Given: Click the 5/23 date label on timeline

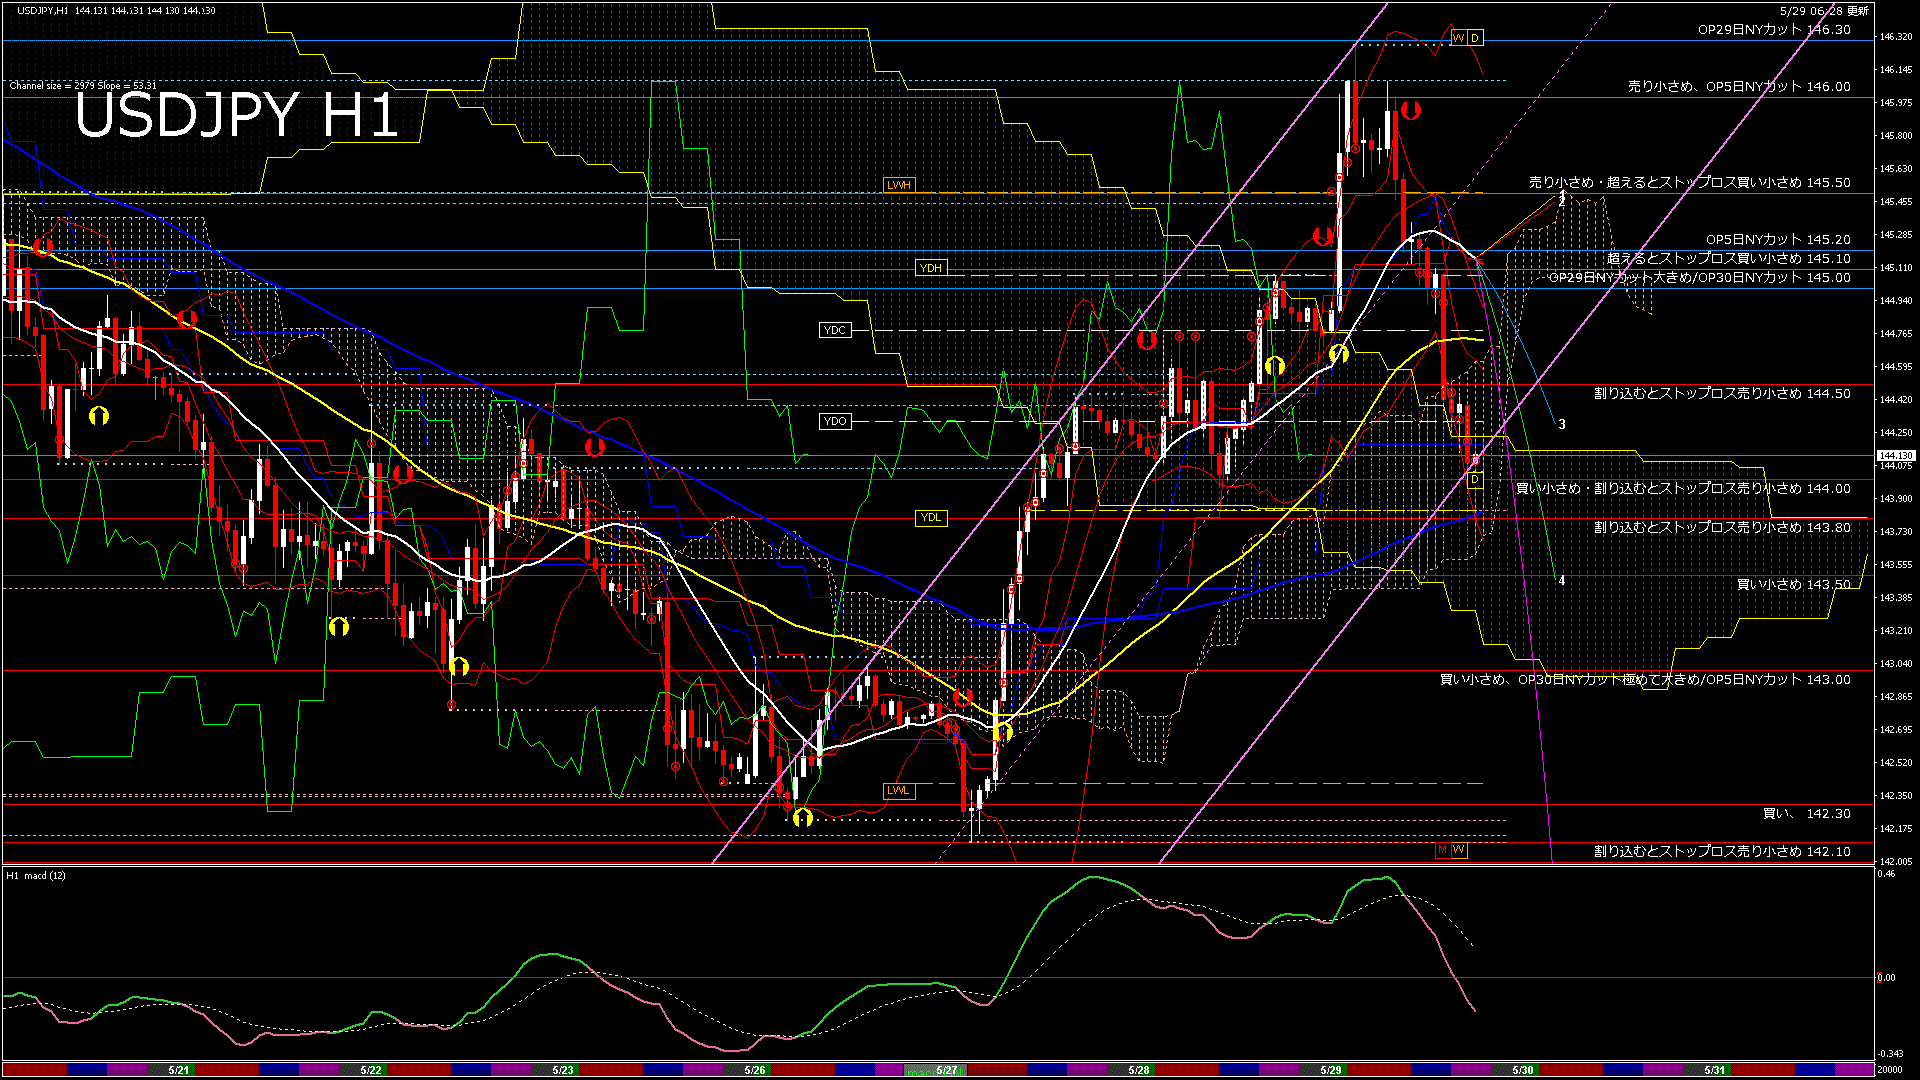Looking at the screenshot, I should point(563,1070).
